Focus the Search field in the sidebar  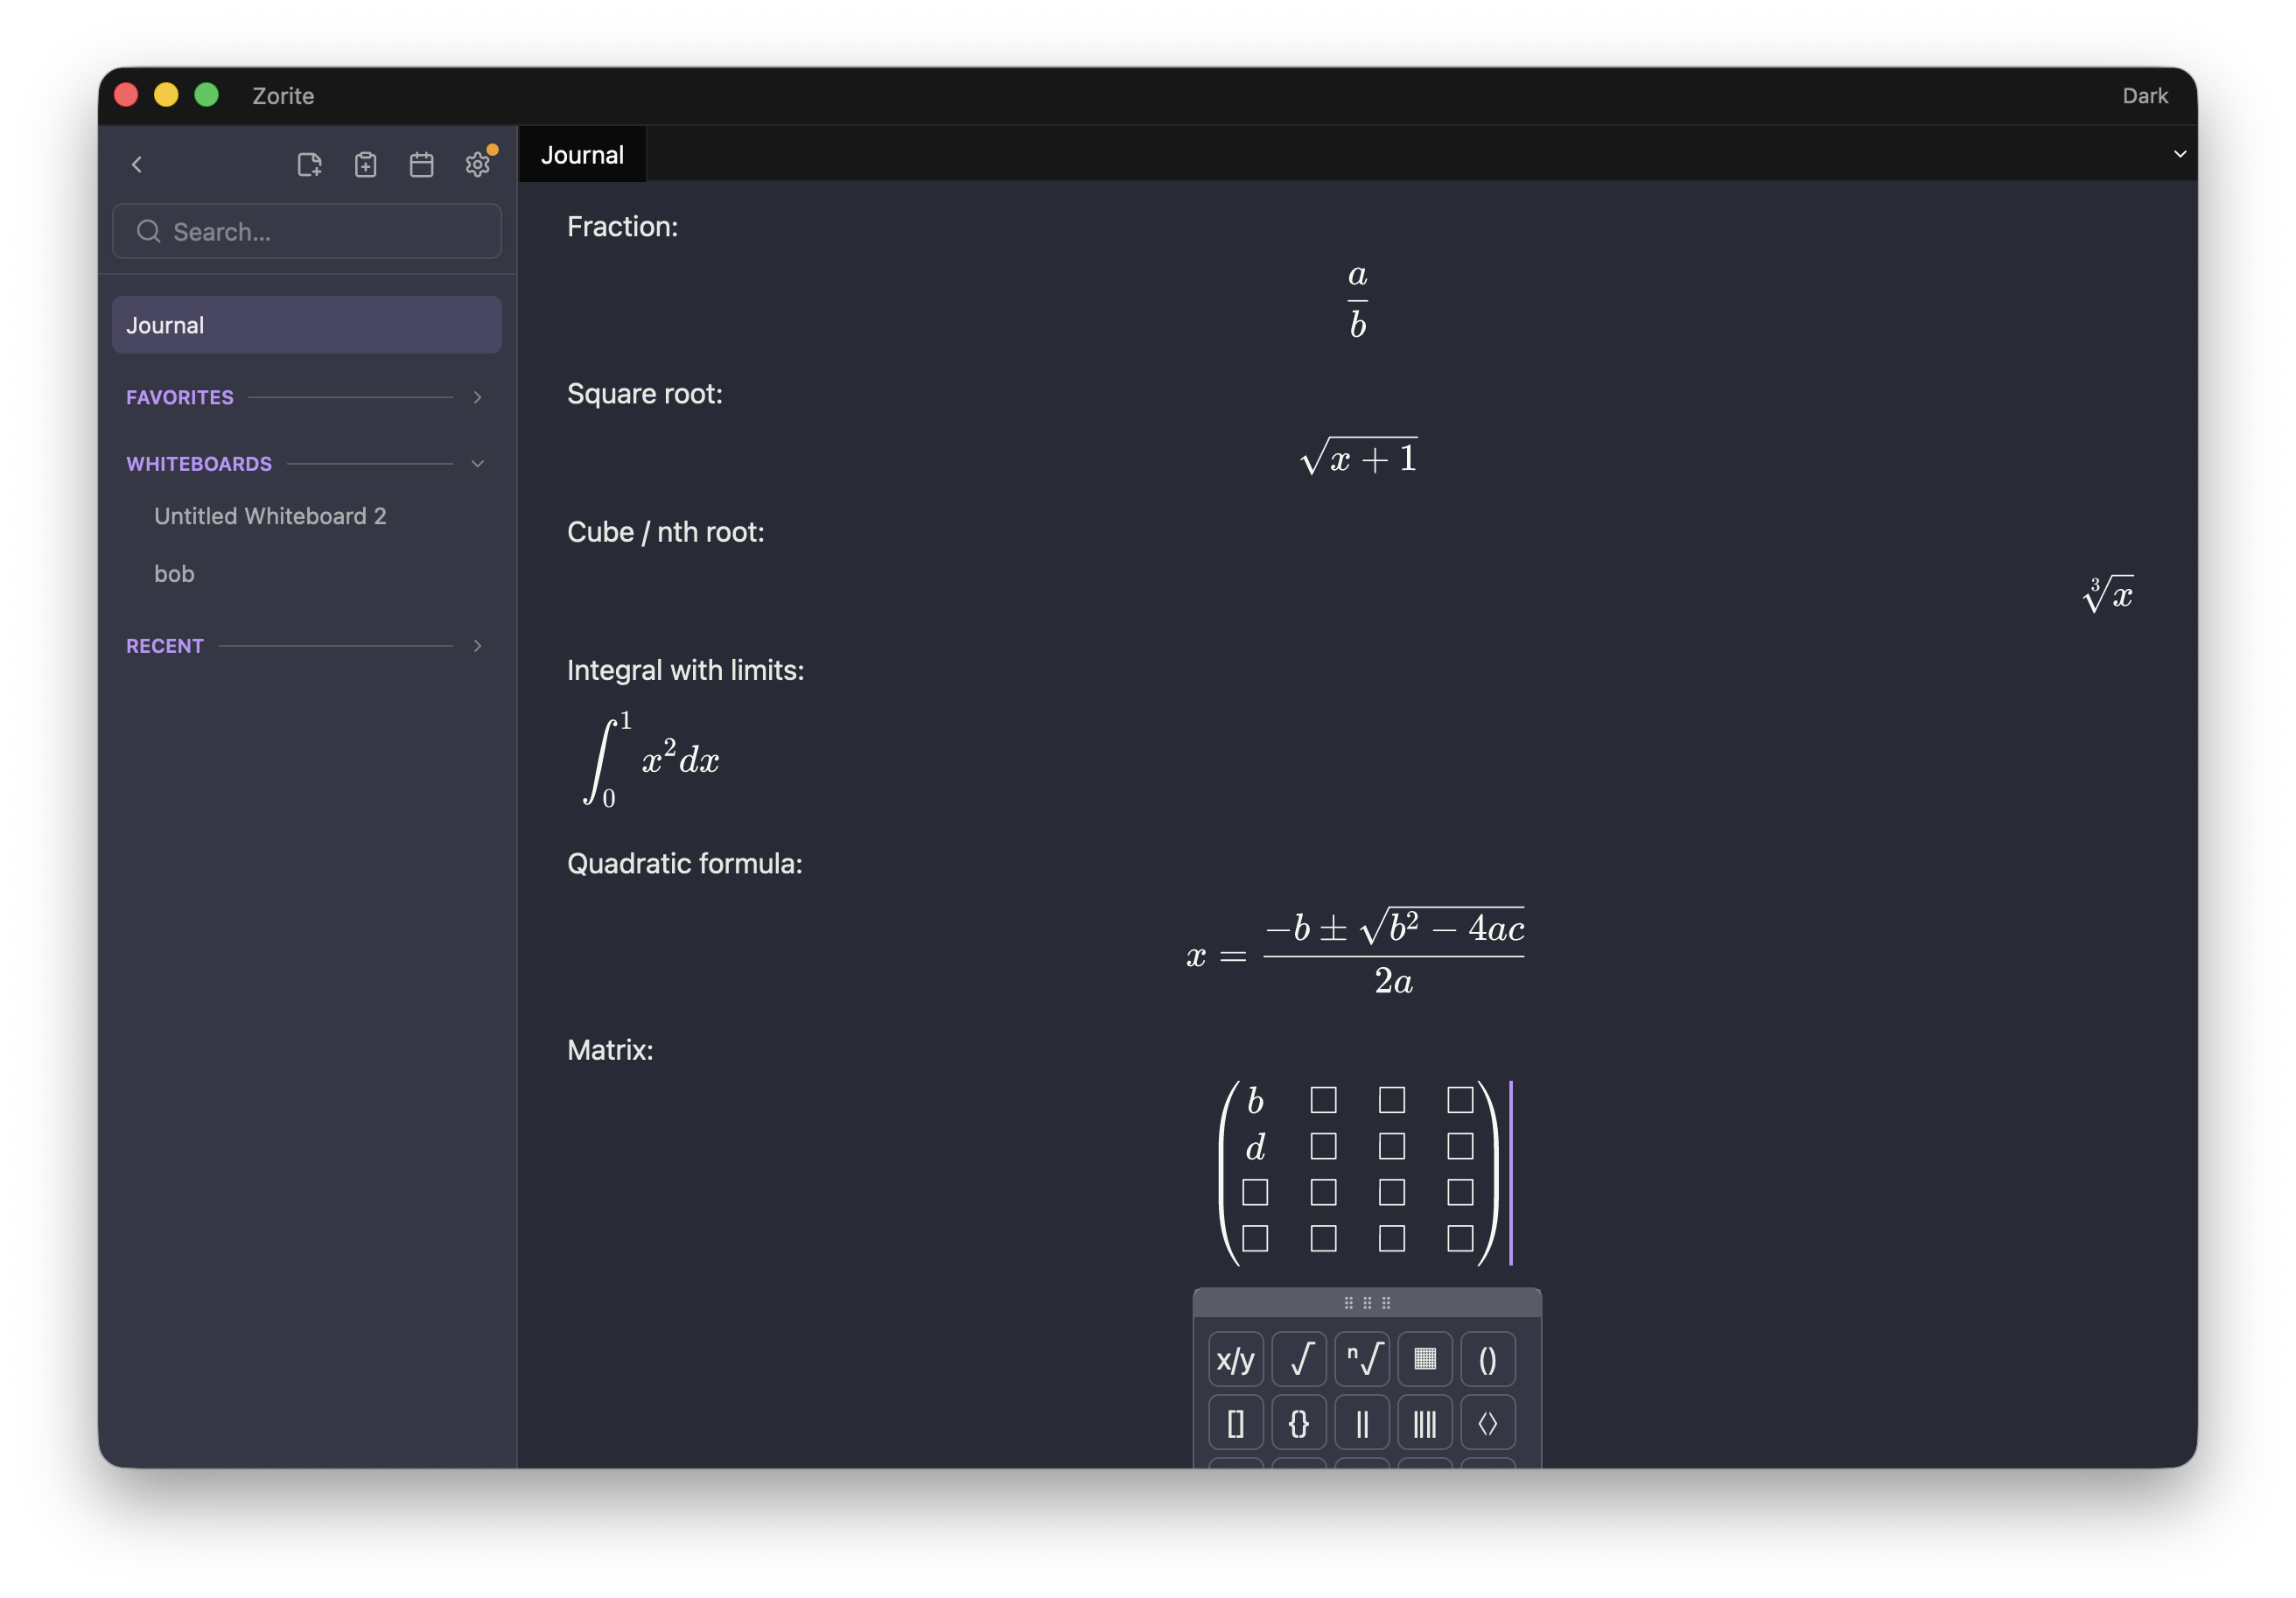click(x=307, y=231)
